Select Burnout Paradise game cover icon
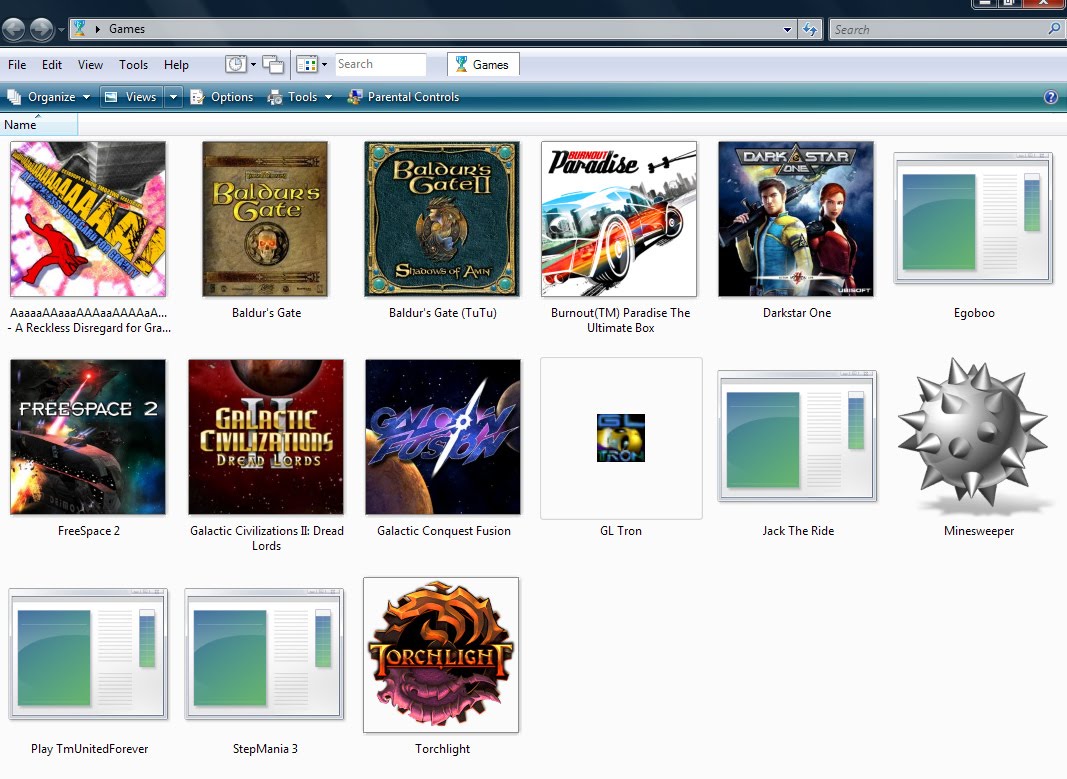 pos(619,219)
